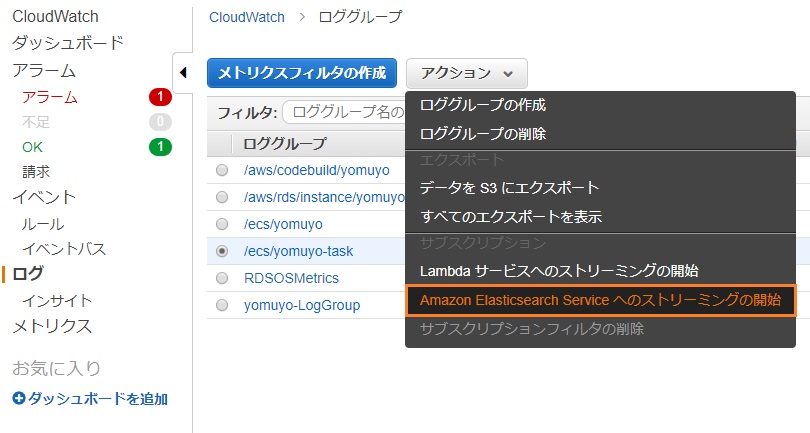Image resolution: width=810 pixels, height=433 pixels.
Task: Collapse the sidebar with the black arrow
Action: pos(183,73)
